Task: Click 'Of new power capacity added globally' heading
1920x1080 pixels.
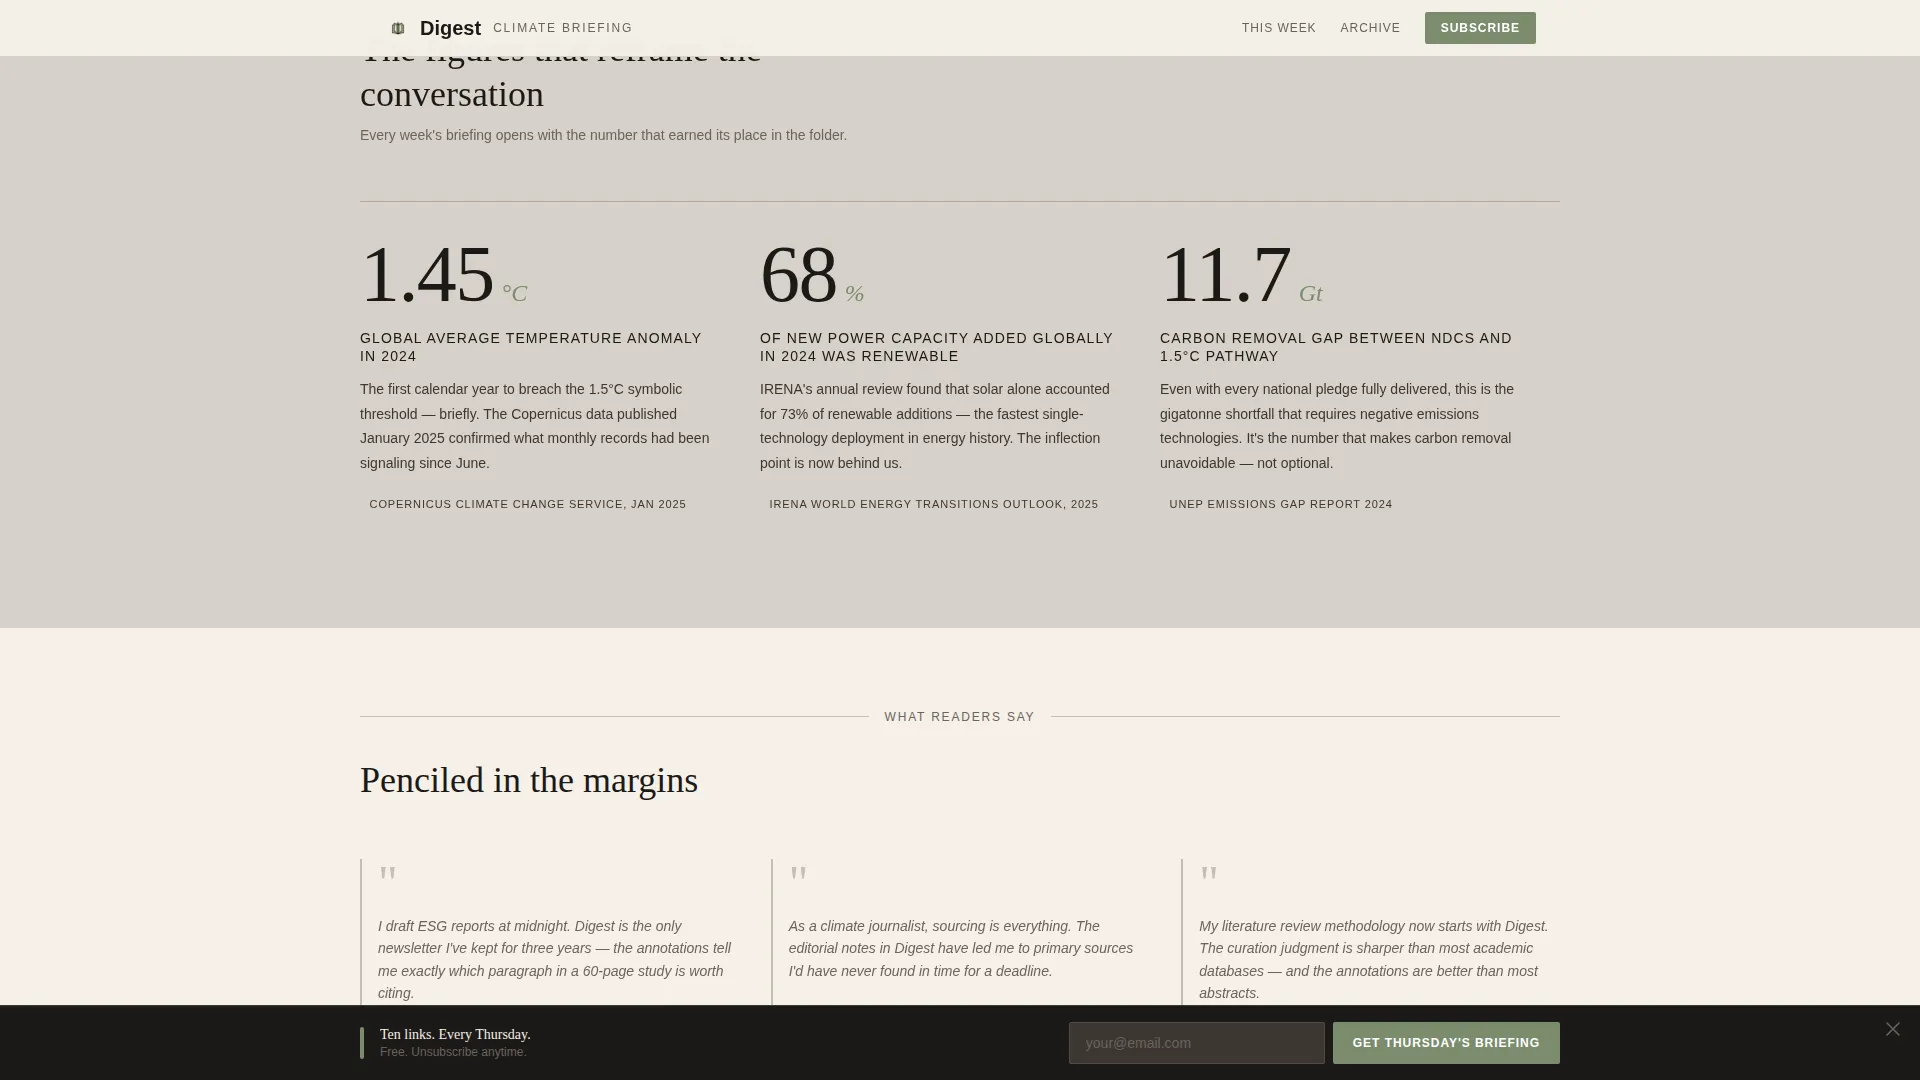Action: point(936,347)
